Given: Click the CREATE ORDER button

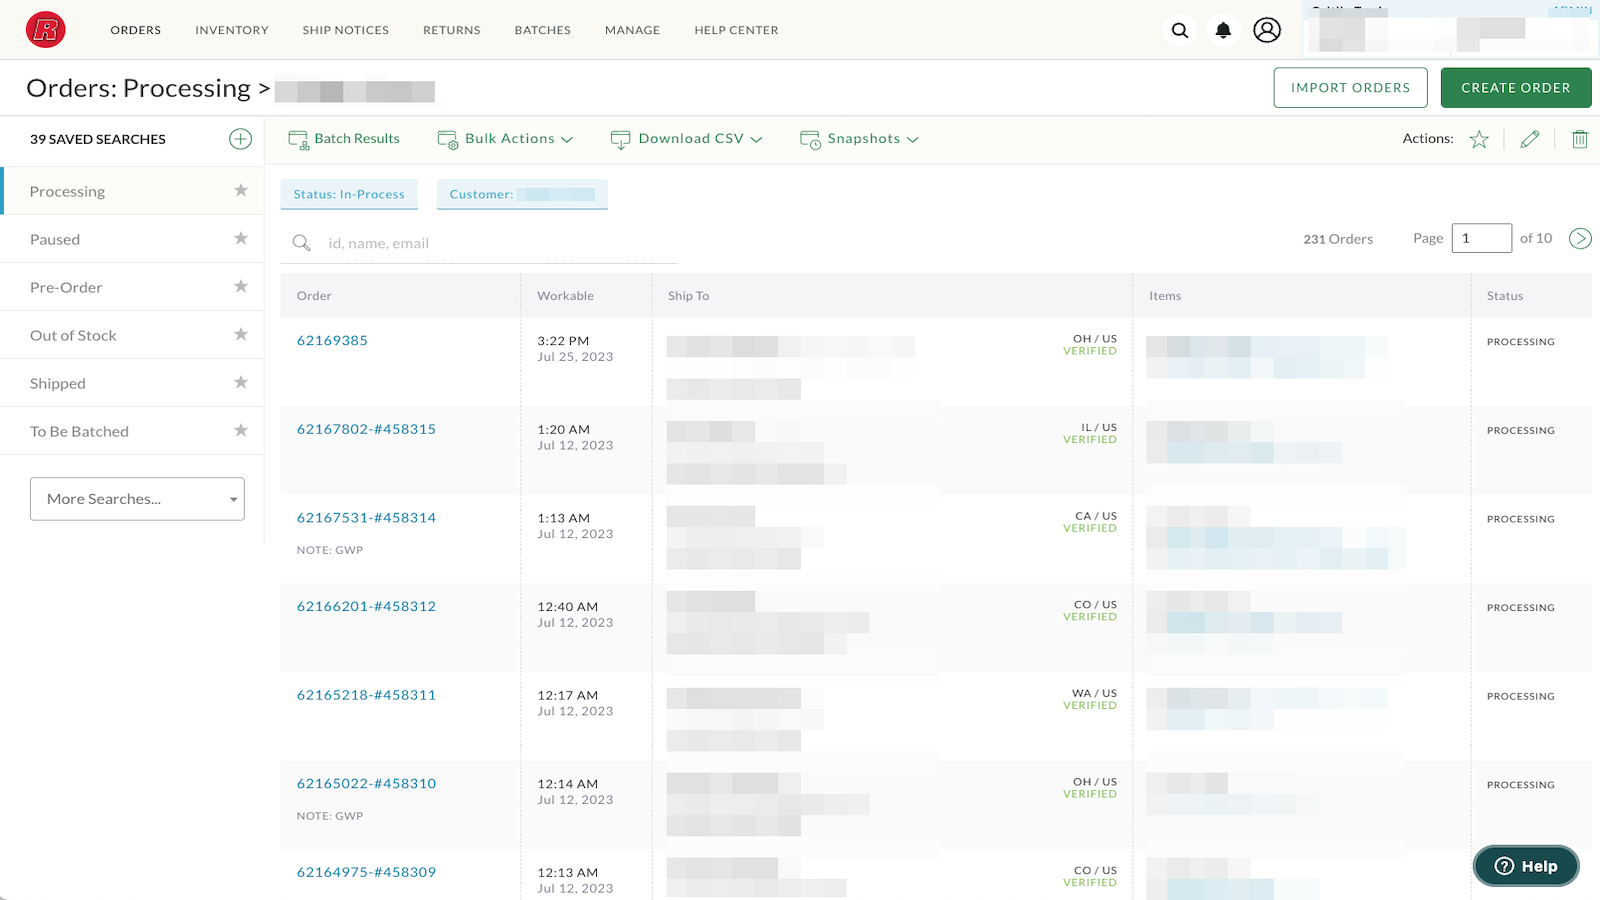Looking at the screenshot, I should click(1516, 87).
